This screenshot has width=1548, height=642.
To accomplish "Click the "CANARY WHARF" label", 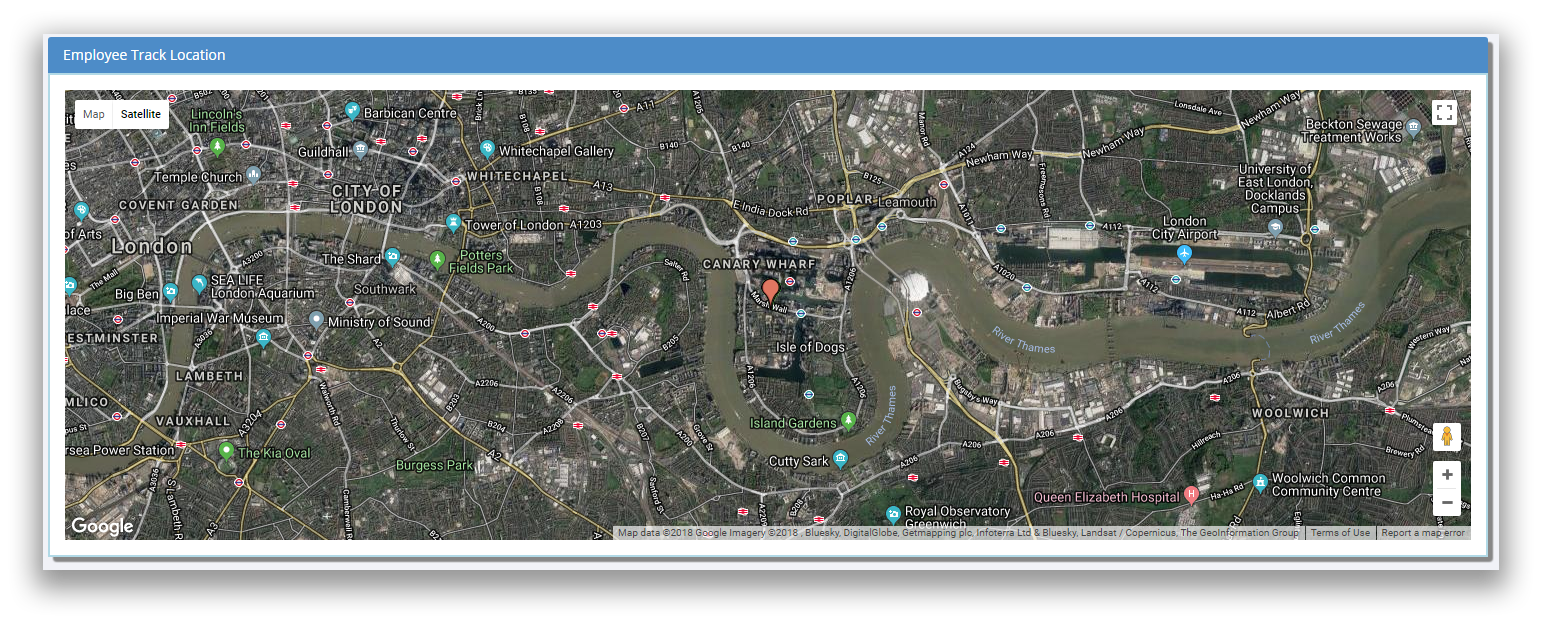I will 759,264.
